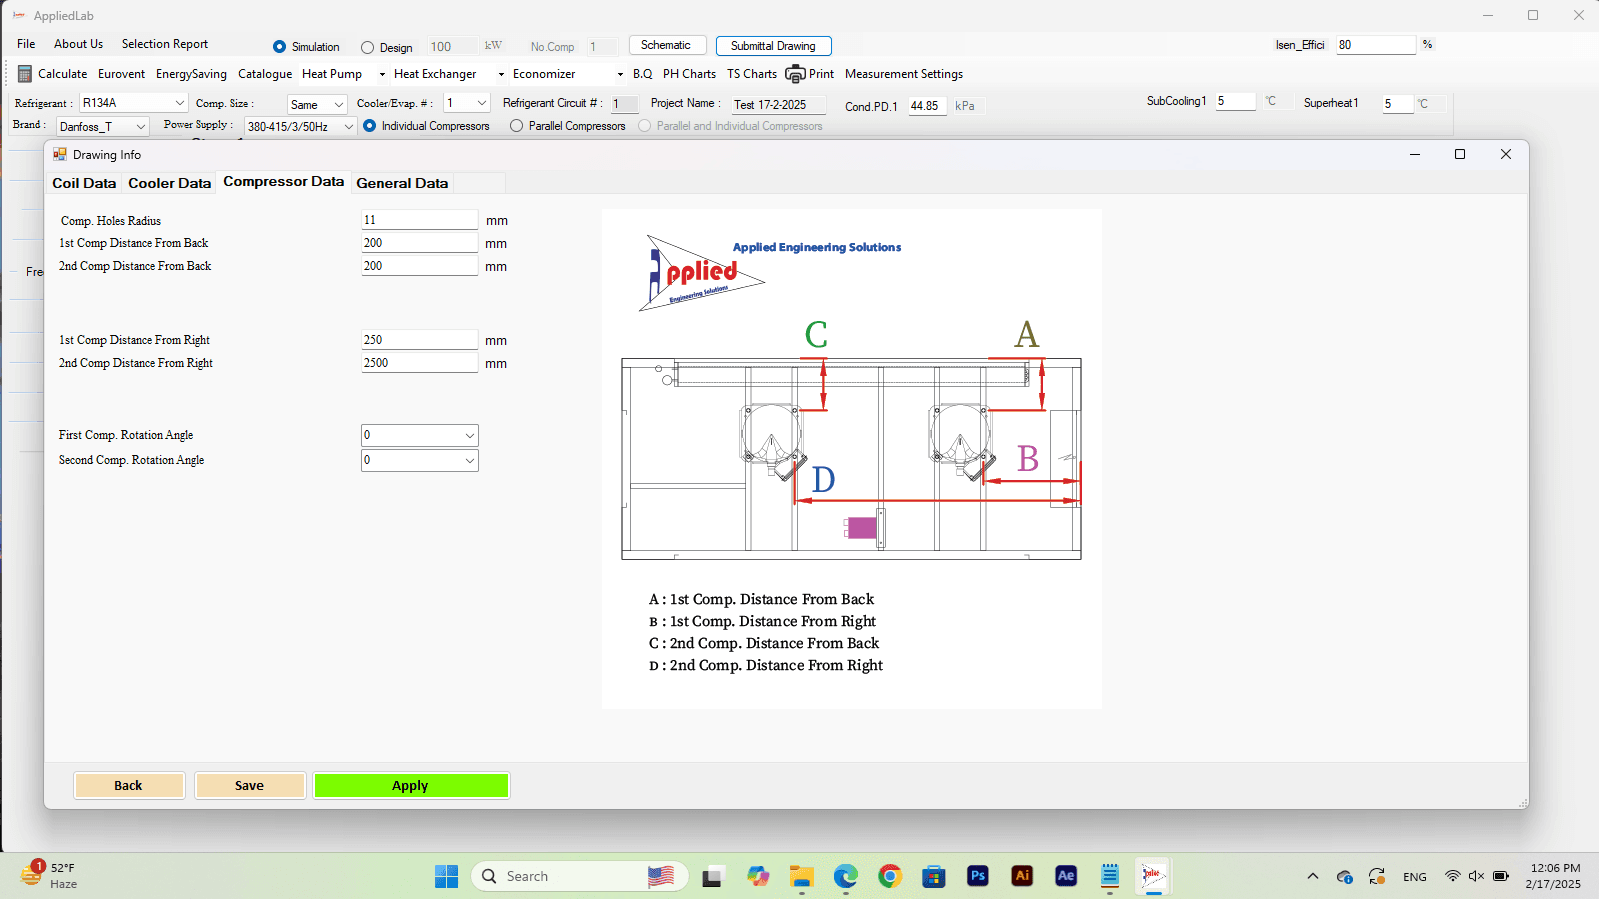Open File Explorer from taskbar
Viewport: 1599px width, 899px height.
(802, 876)
